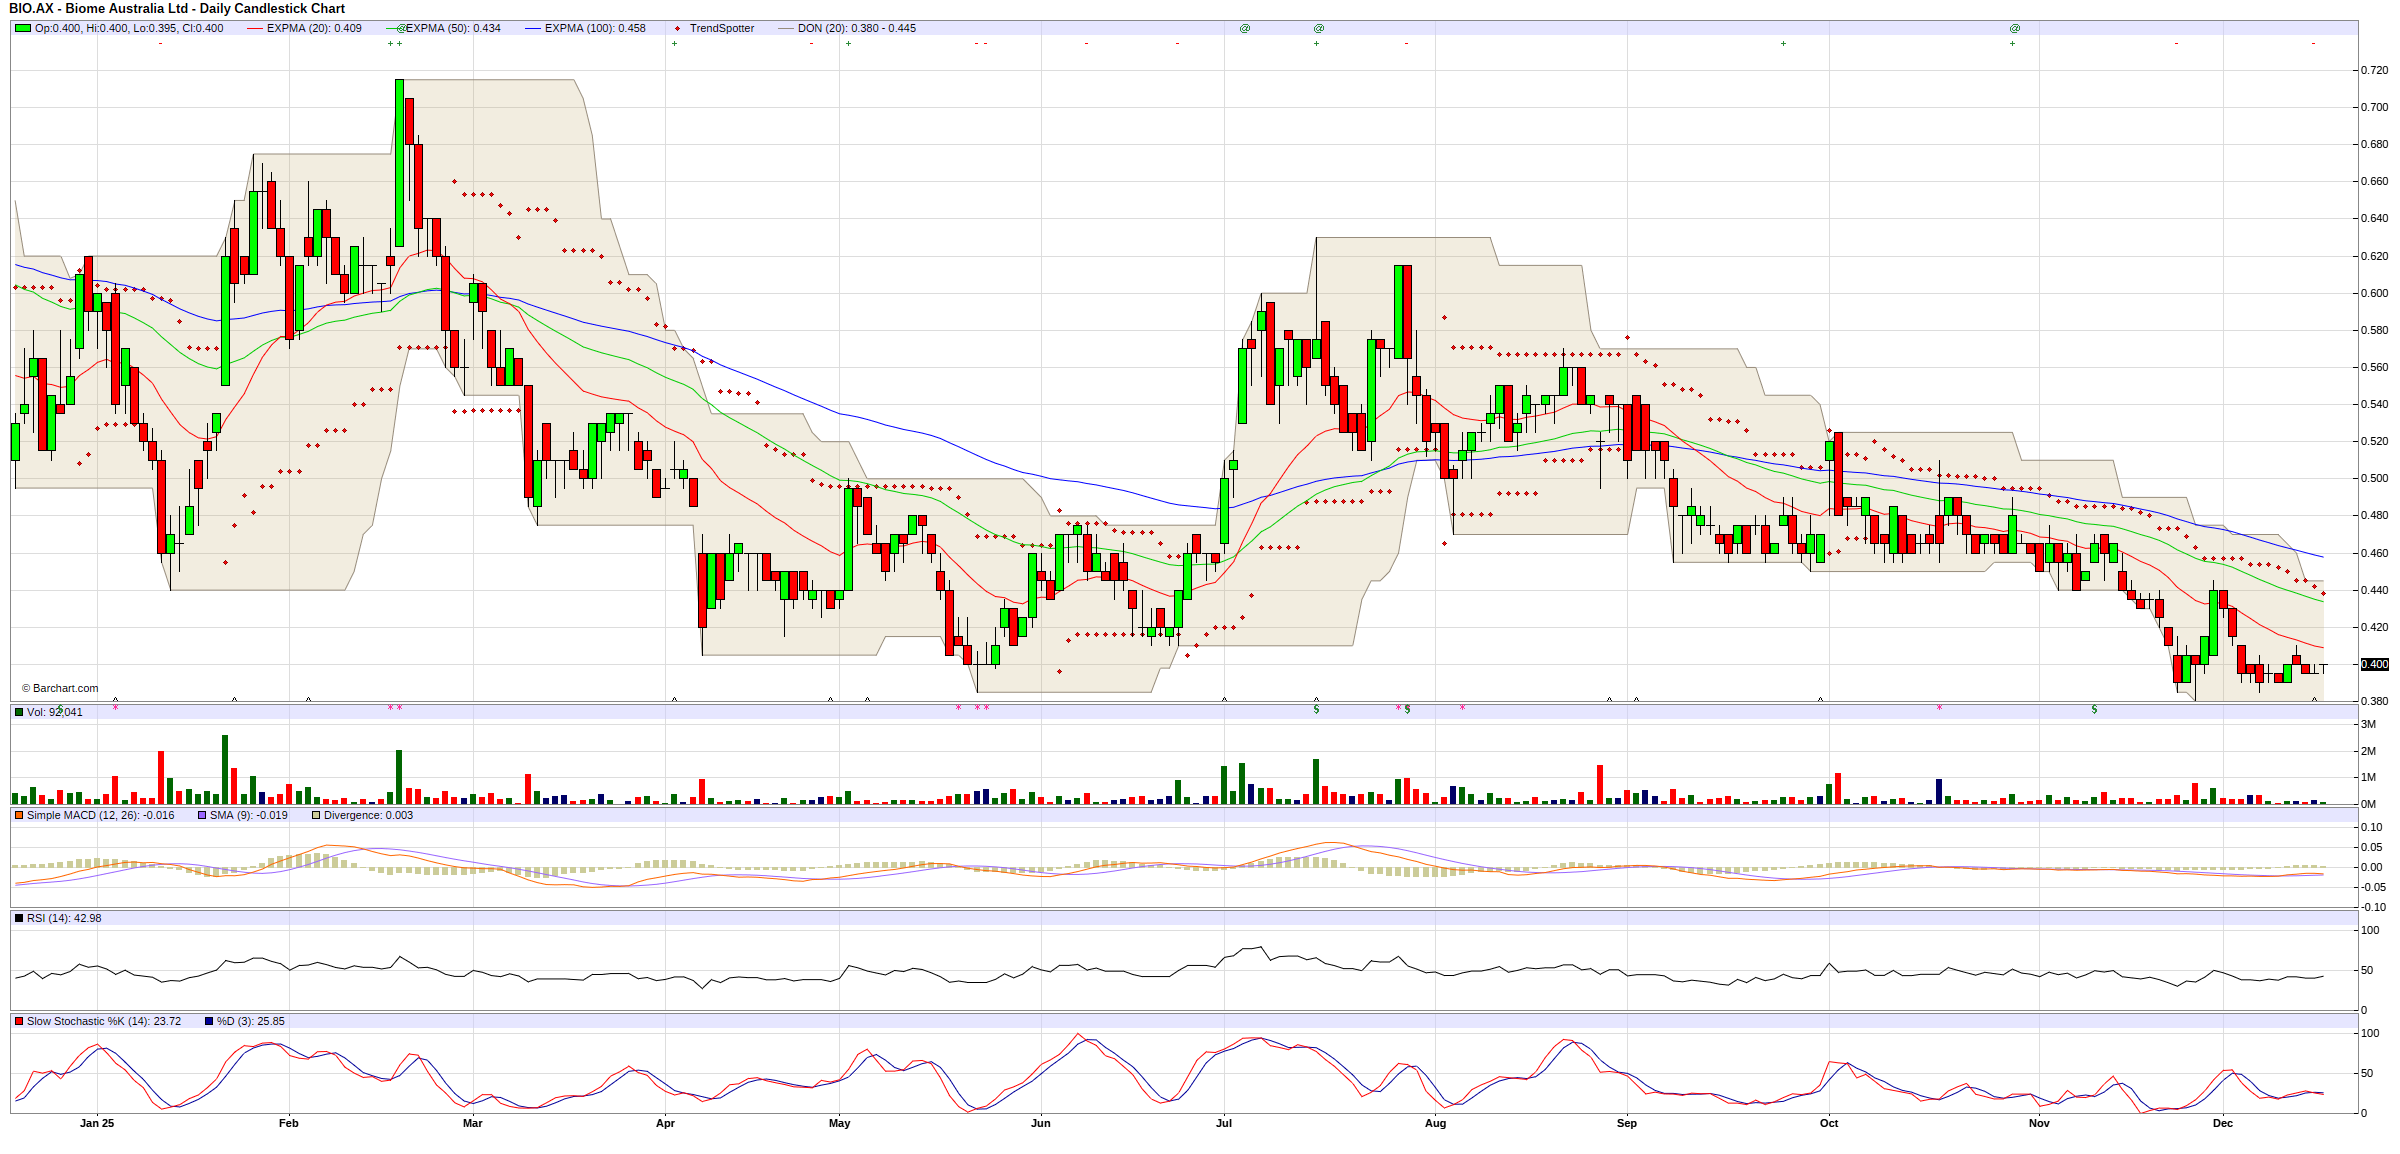Click the green candlestick OHLC legend swatch
The height and width of the screenshot is (1154, 2400).
(x=22, y=28)
